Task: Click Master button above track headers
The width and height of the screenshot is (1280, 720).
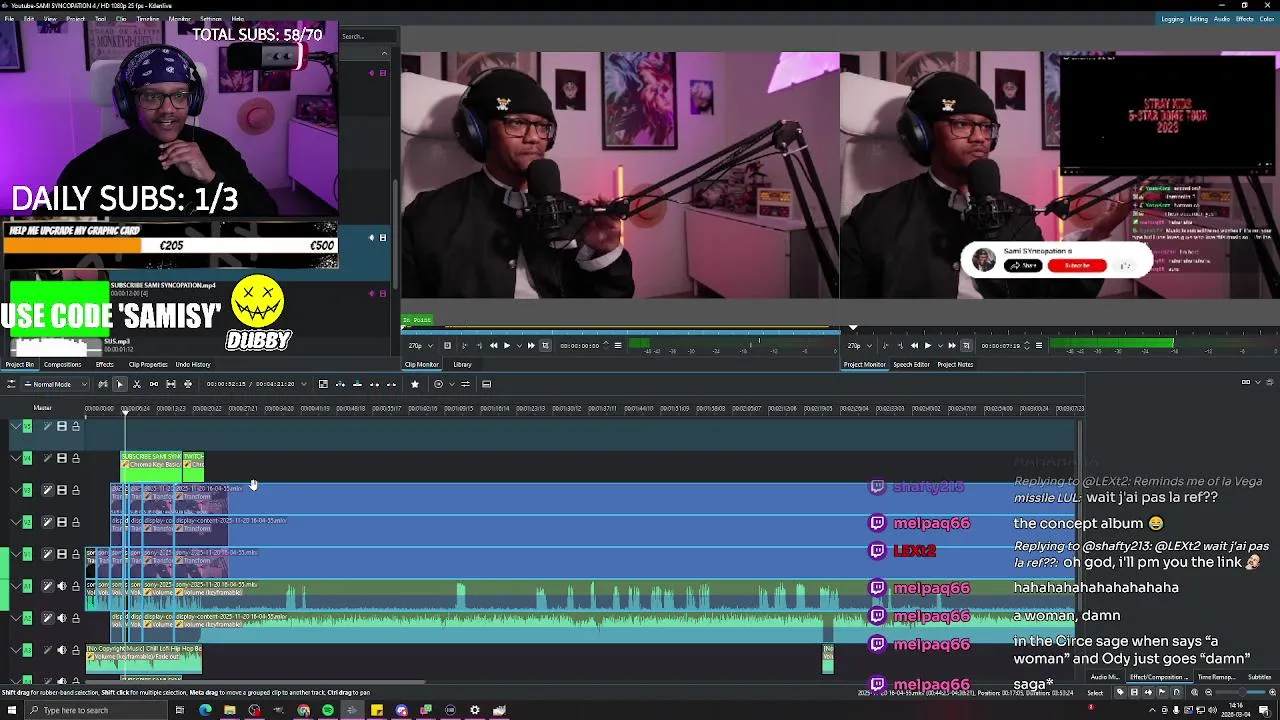Action: point(42,408)
